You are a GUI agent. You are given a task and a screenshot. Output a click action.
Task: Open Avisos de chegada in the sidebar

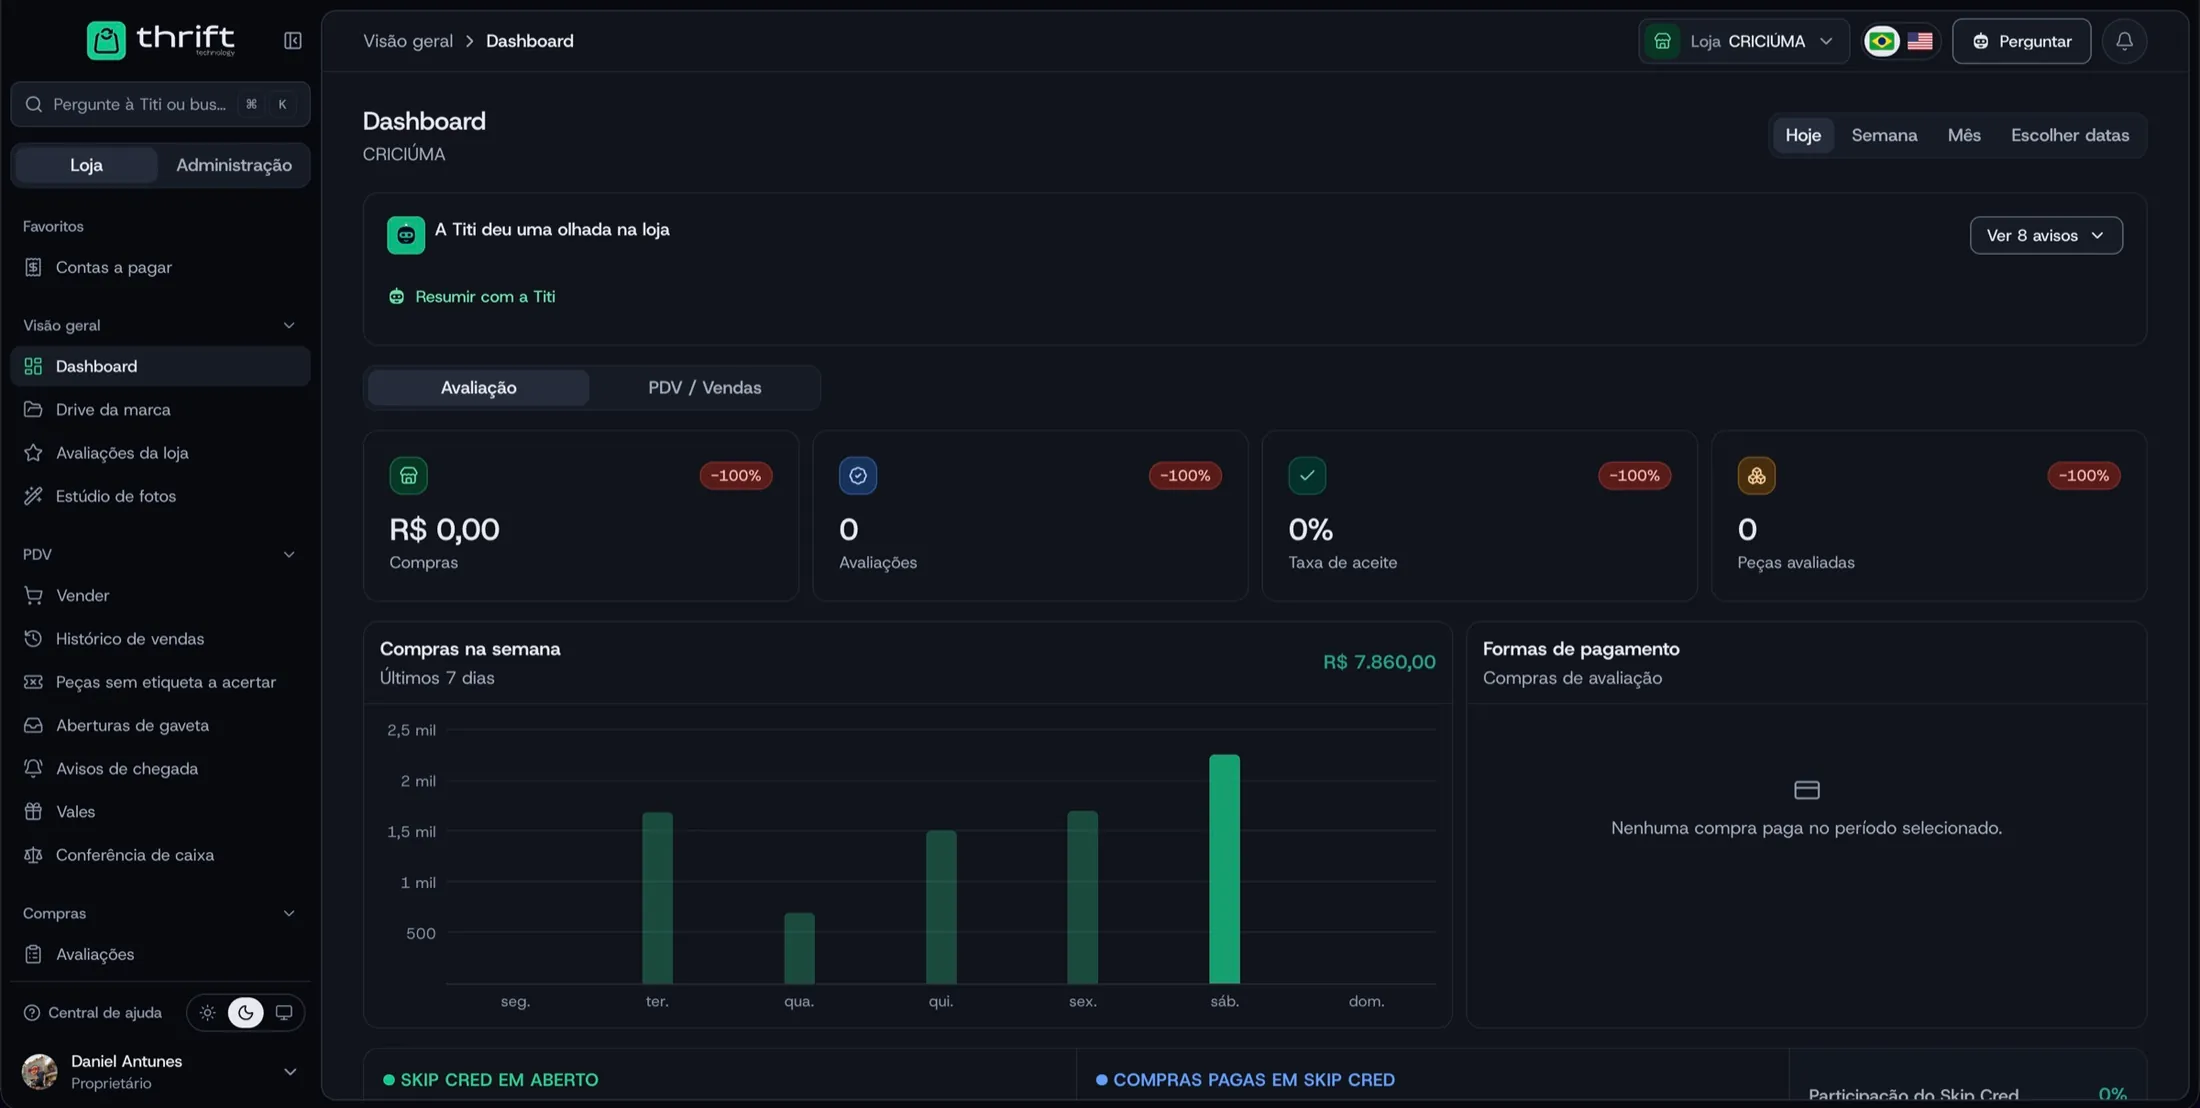pos(160,769)
